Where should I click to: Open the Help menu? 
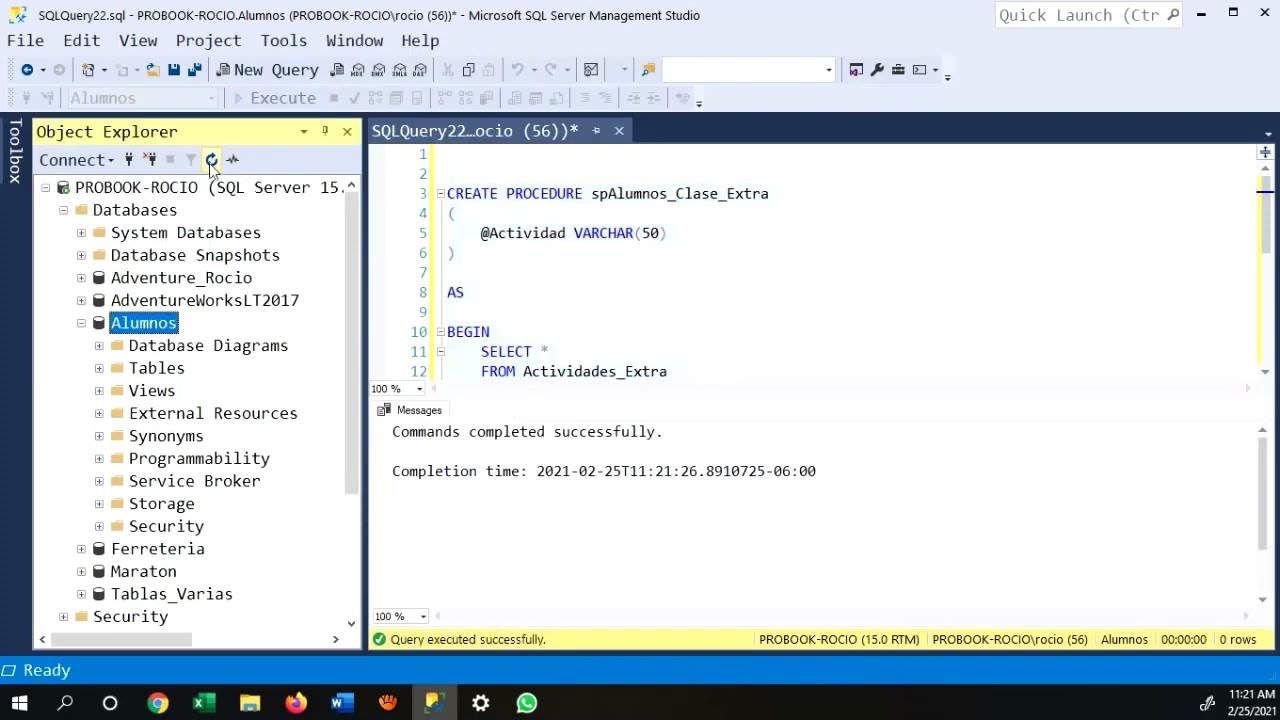tap(420, 41)
